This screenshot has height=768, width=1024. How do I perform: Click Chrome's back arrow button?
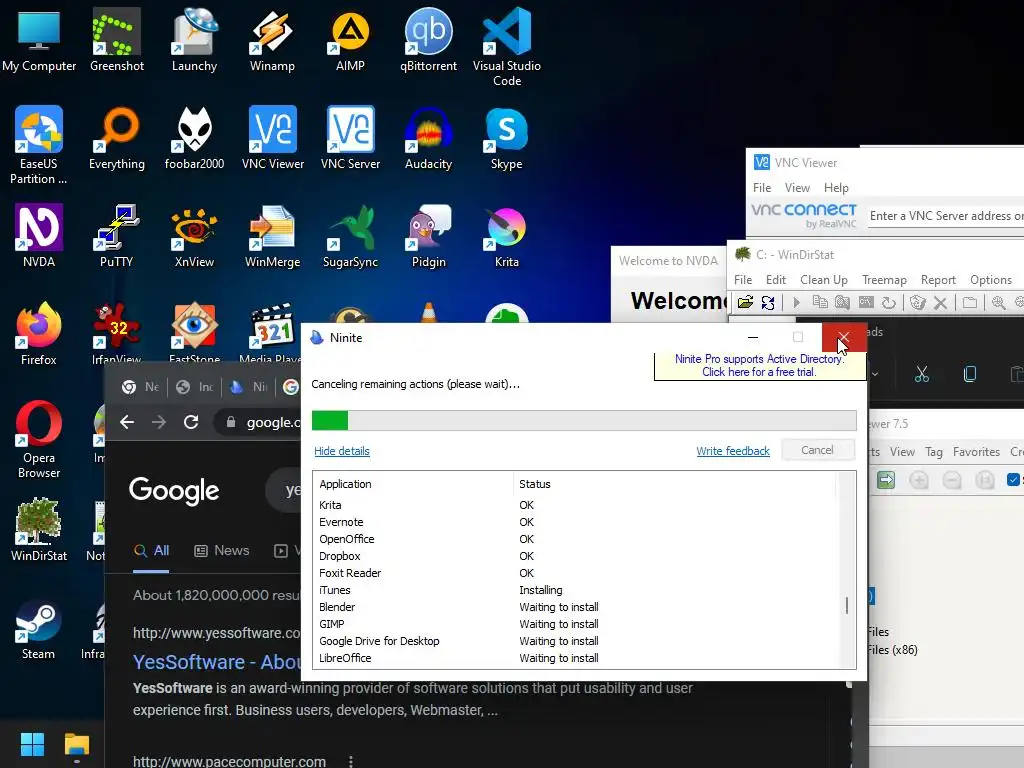(127, 422)
